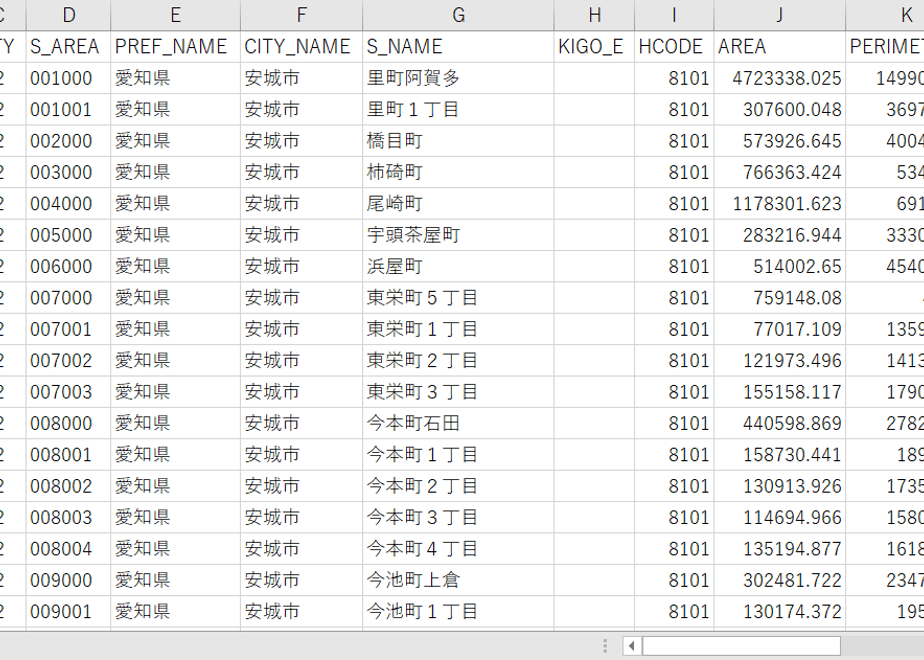Viewport: 924px width, 660px height.
Task: Click cell containing 橋目町
Action: (458, 141)
